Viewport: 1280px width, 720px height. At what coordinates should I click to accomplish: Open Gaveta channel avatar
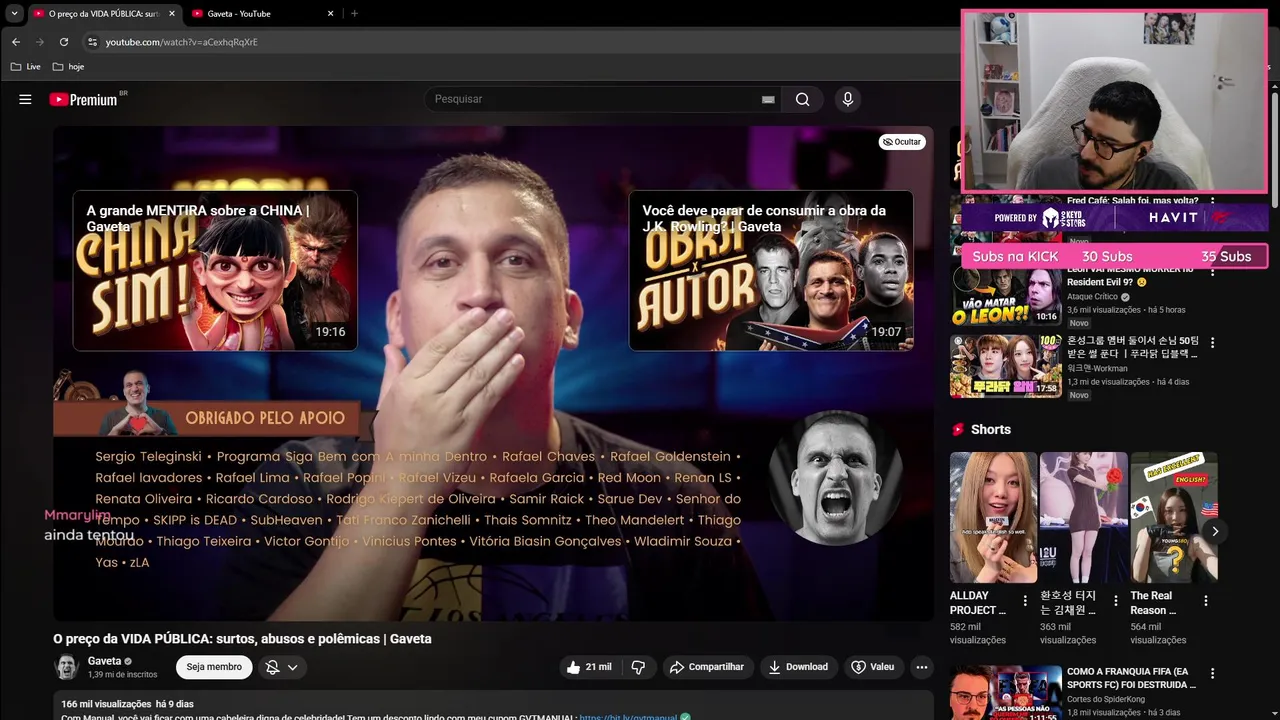(x=66, y=667)
